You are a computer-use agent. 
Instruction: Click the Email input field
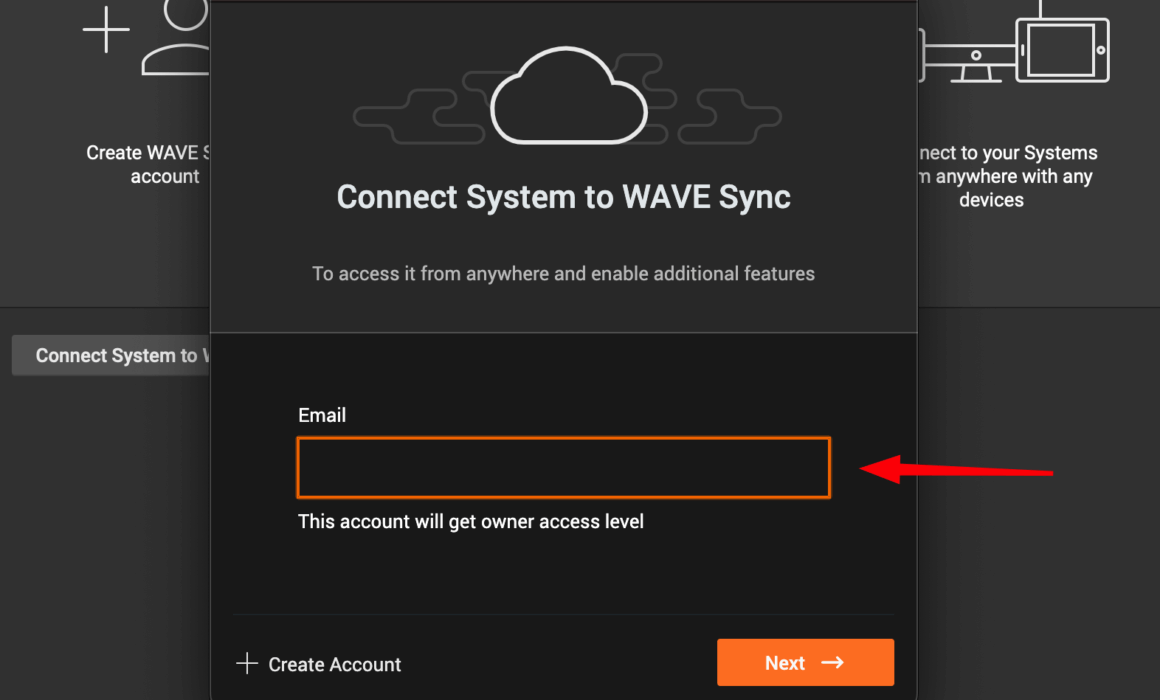563,468
